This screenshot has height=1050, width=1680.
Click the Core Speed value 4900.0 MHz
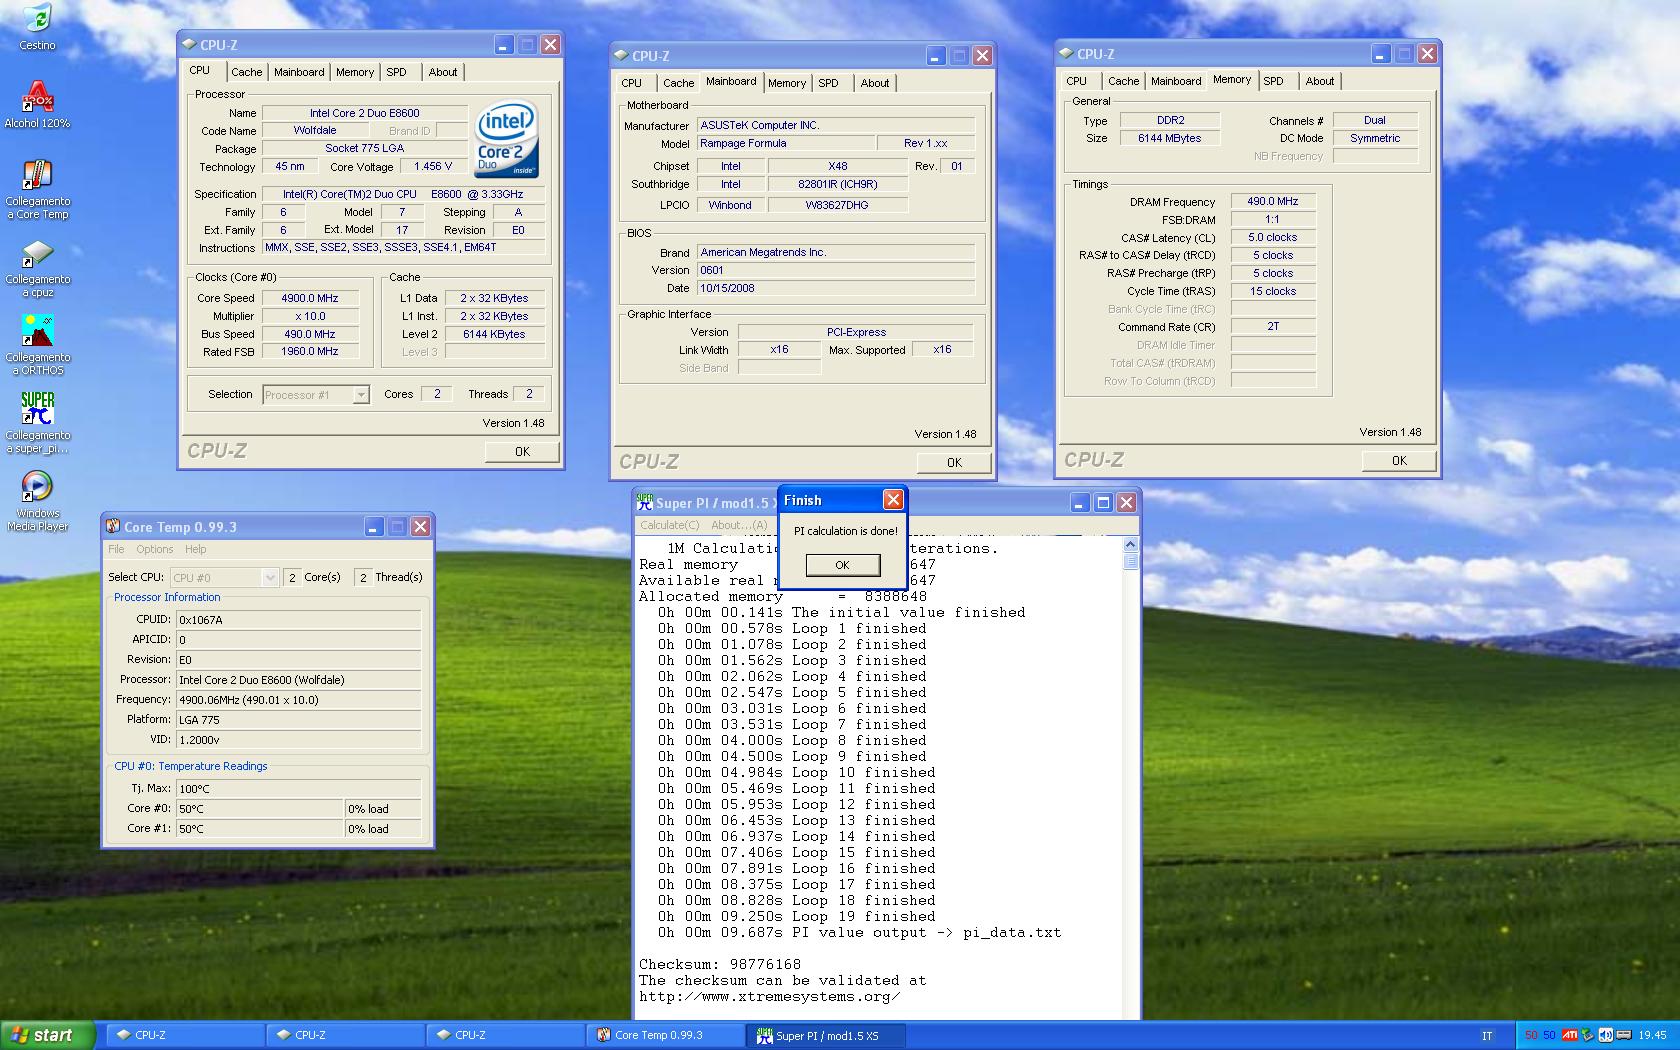click(x=309, y=298)
